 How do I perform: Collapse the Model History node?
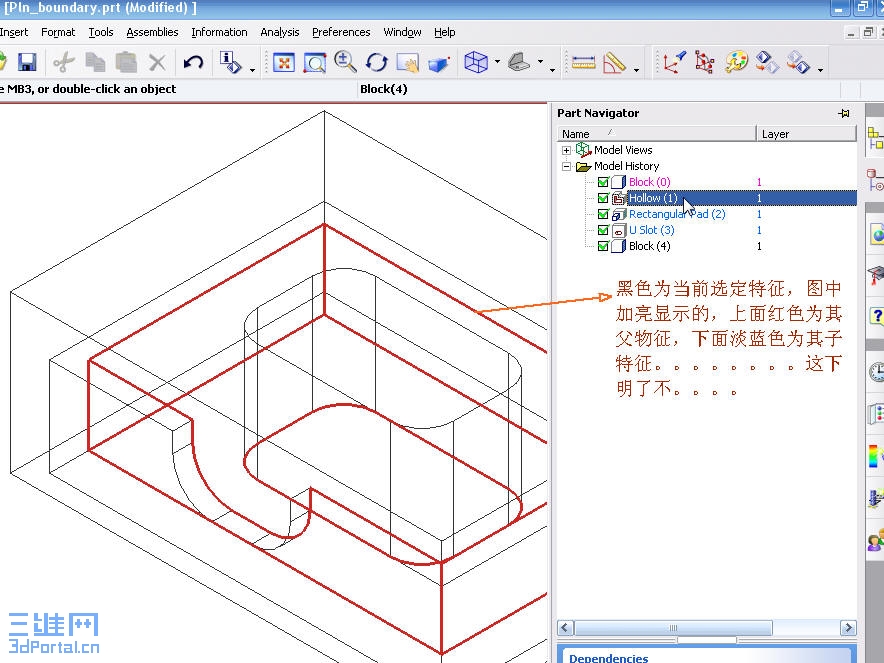pos(566,166)
